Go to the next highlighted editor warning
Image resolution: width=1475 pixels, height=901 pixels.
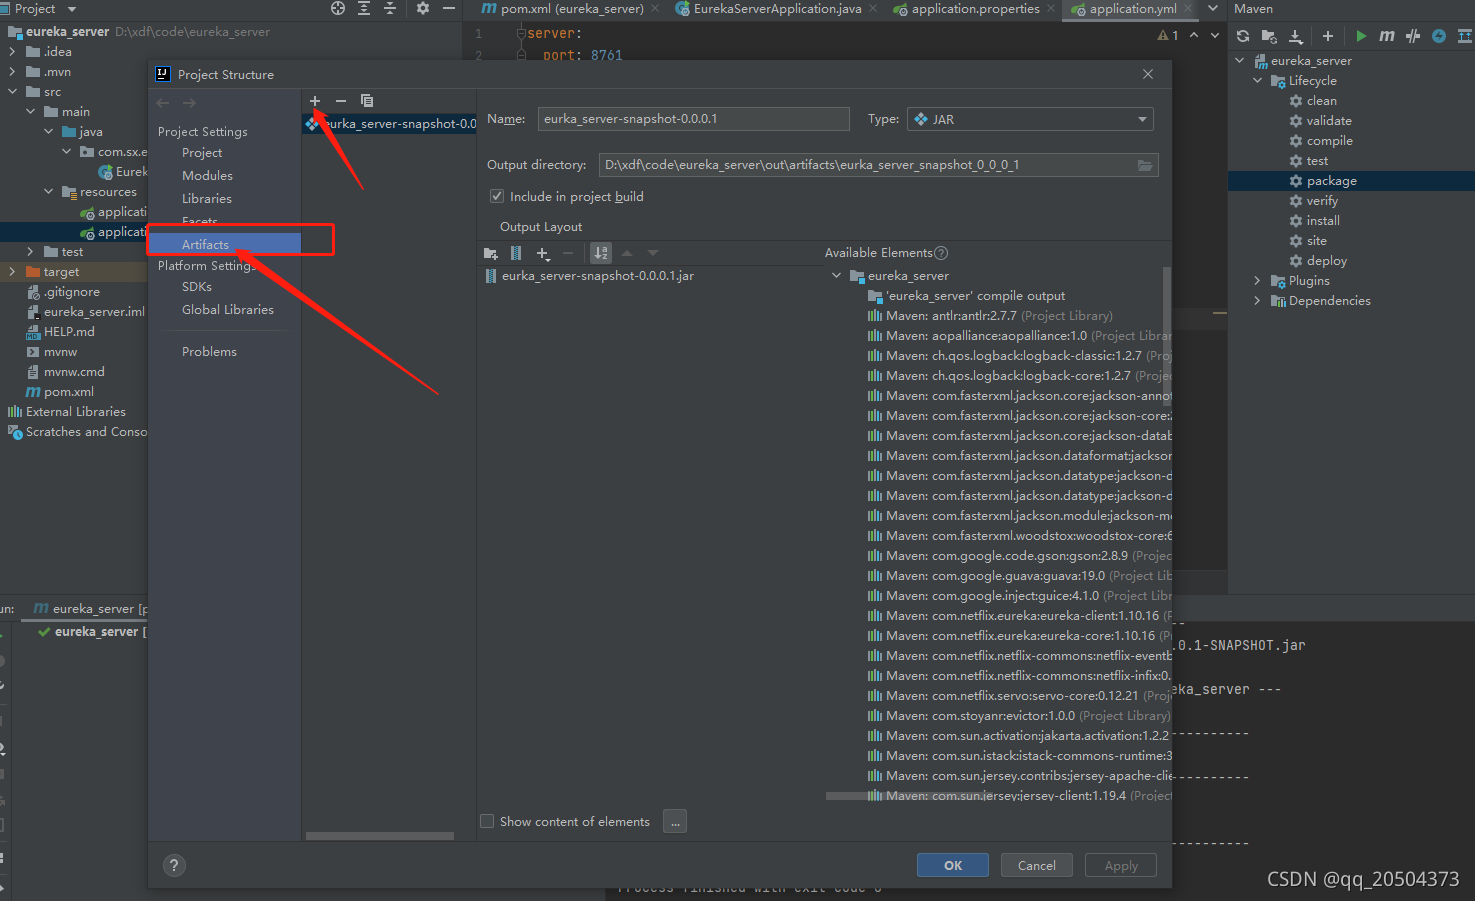click(1215, 35)
